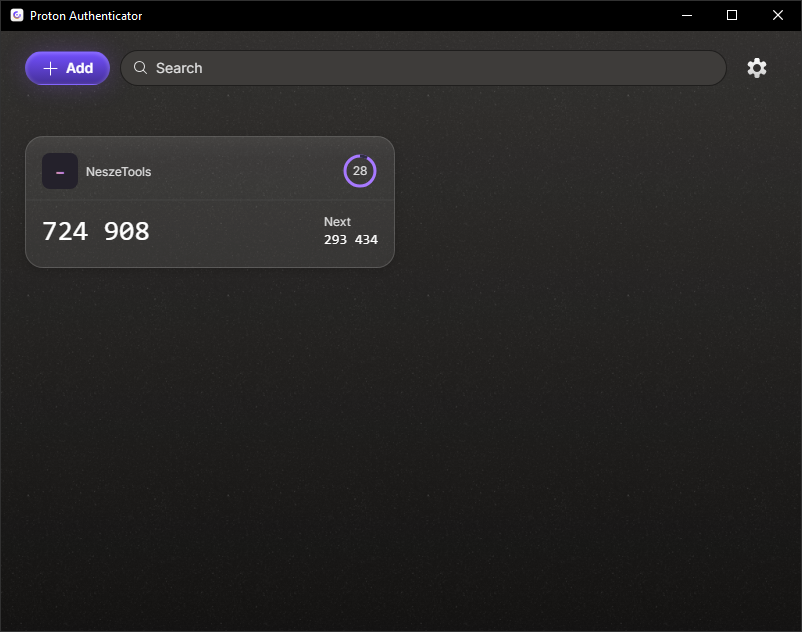The width and height of the screenshot is (802, 632).
Task: Click the NeszeTools account name label
Action: [118, 171]
